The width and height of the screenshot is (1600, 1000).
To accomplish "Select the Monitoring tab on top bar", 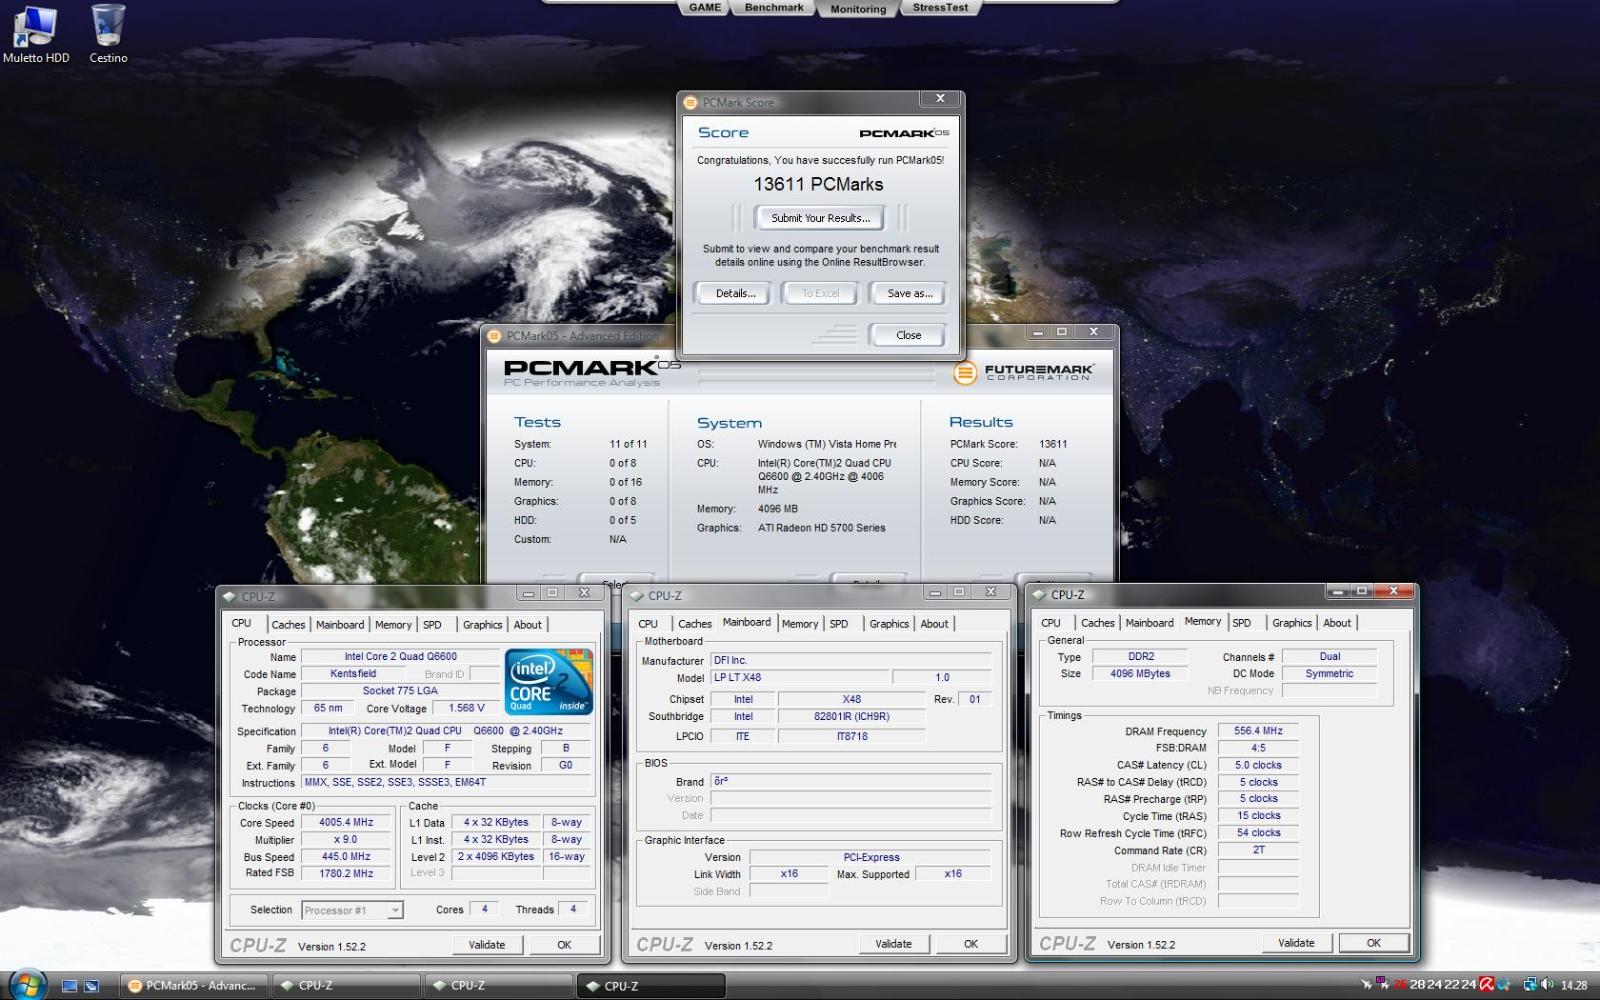I will [858, 8].
